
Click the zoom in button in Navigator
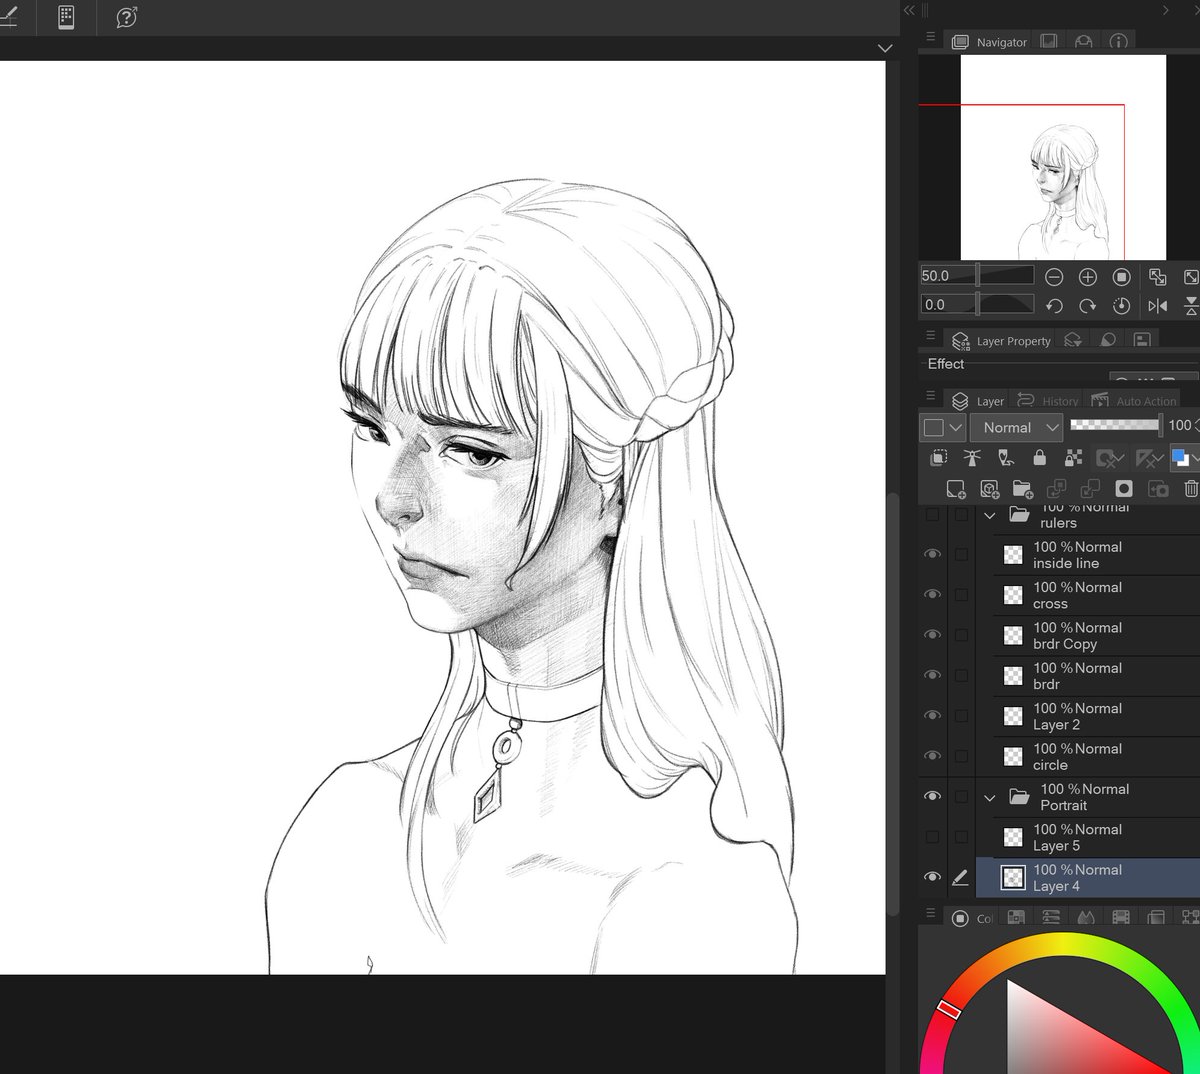pos(1088,277)
